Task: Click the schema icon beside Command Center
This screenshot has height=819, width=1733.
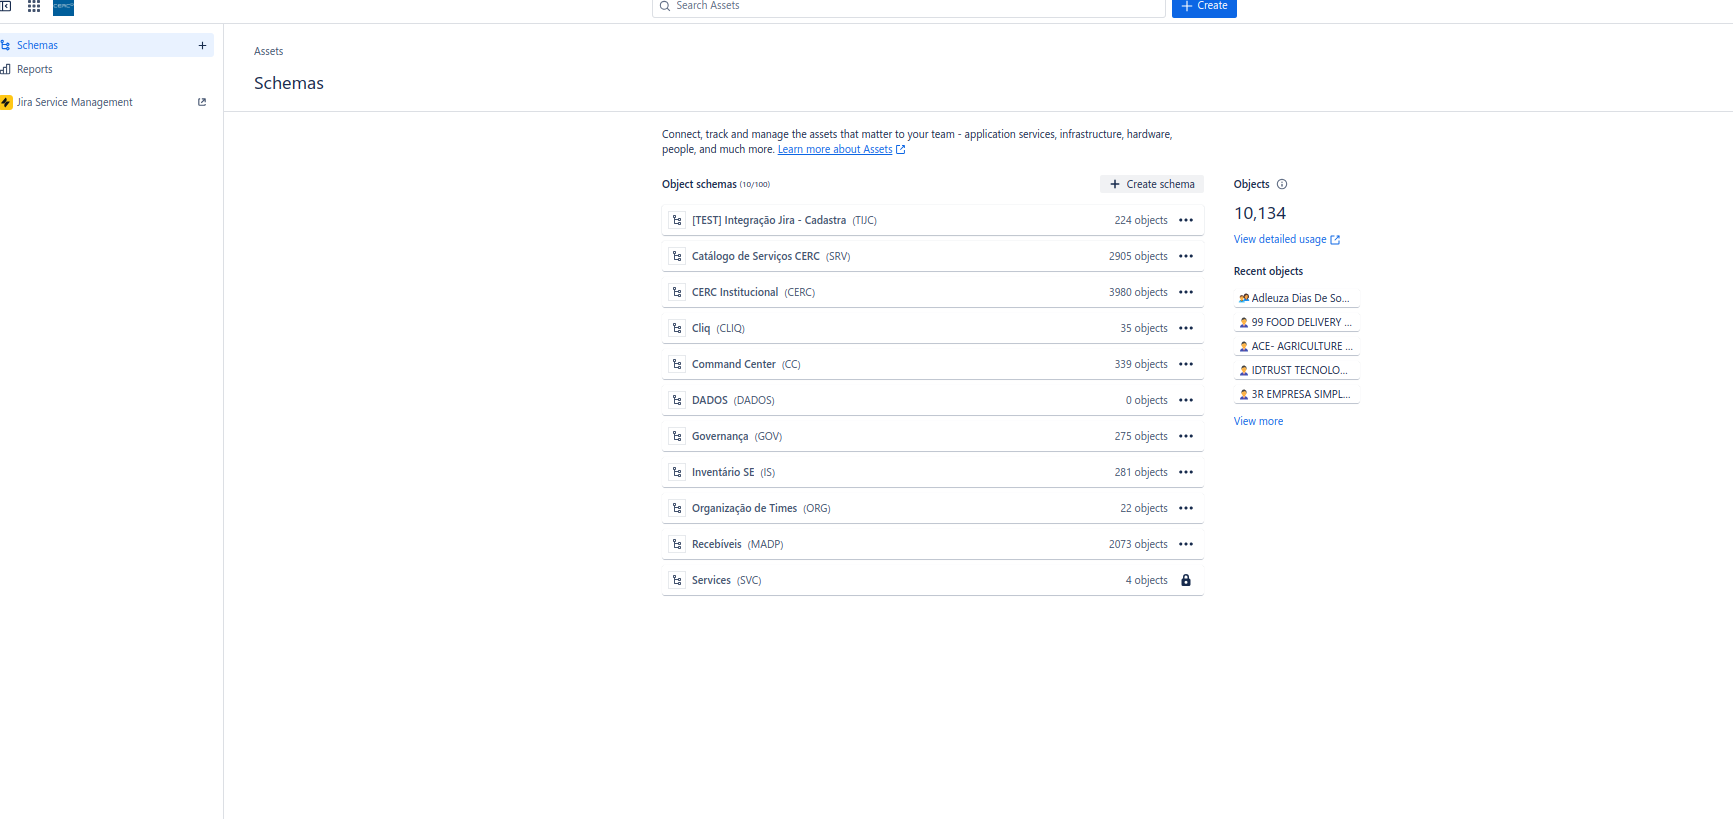Action: [677, 364]
